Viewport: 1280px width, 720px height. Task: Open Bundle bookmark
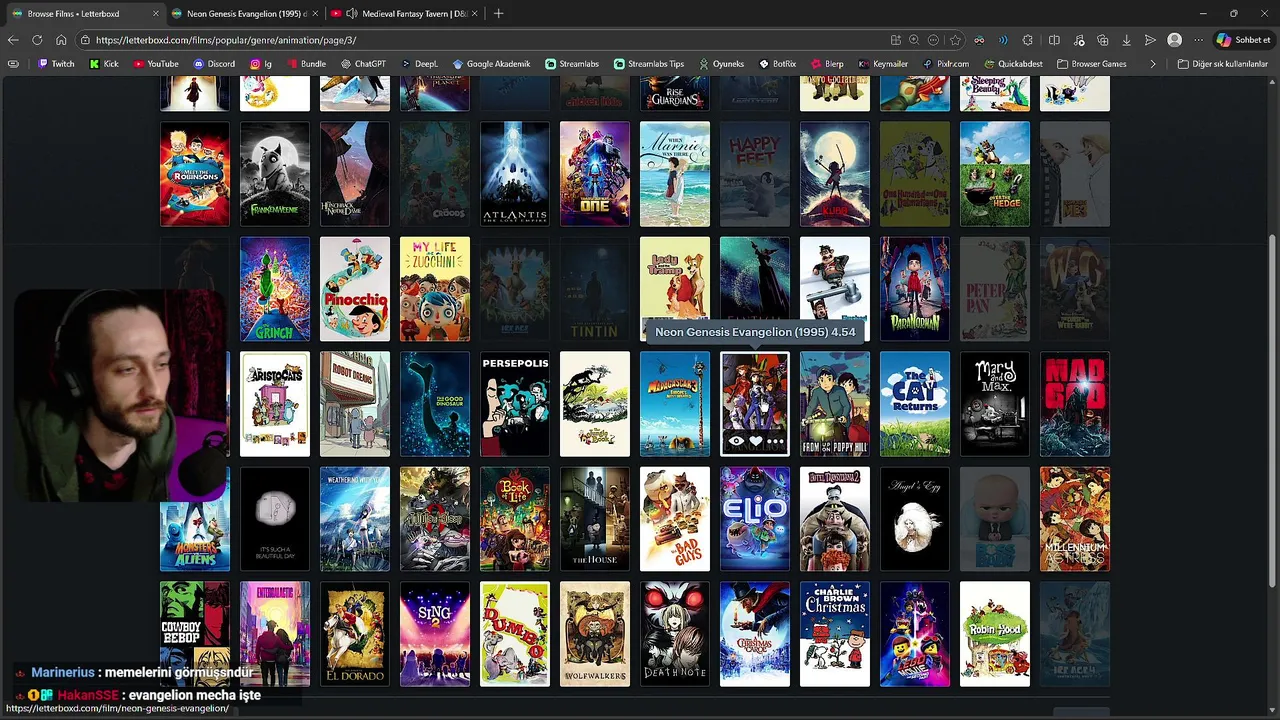tap(306, 64)
